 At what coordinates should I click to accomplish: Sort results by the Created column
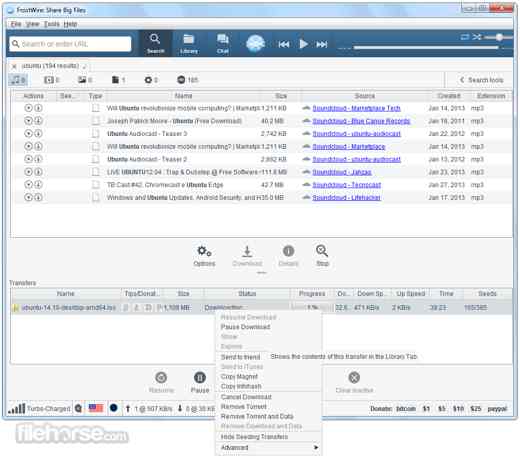pos(449,96)
